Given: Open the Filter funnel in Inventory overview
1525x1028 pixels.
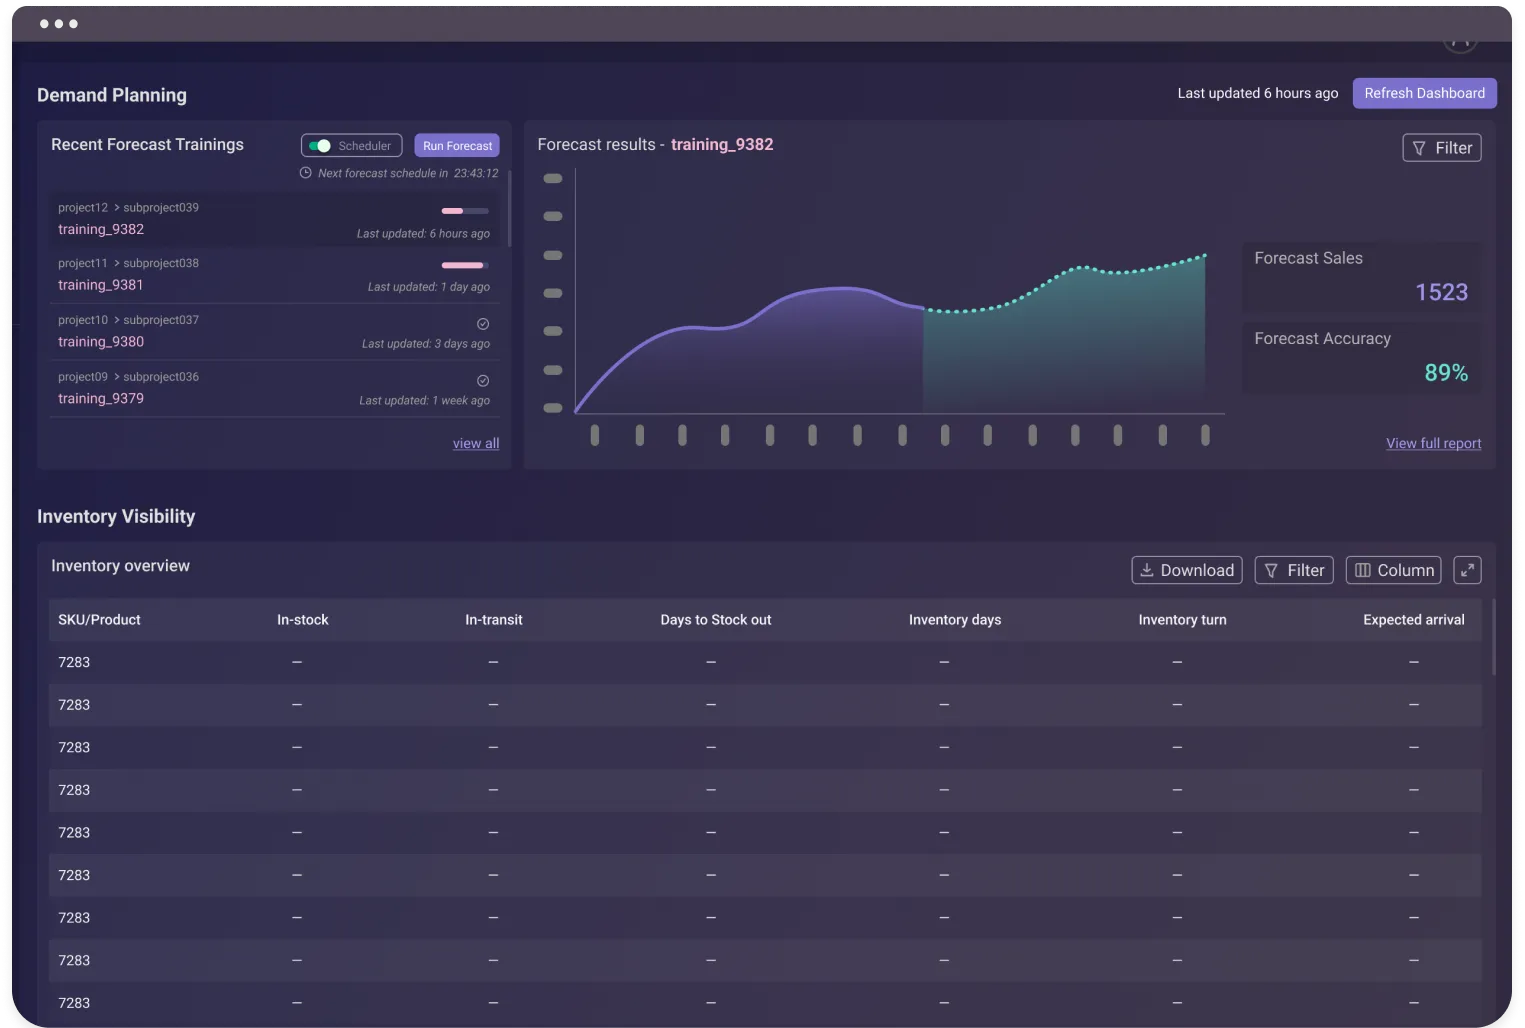Looking at the screenshot, I should coord(1270,570).
